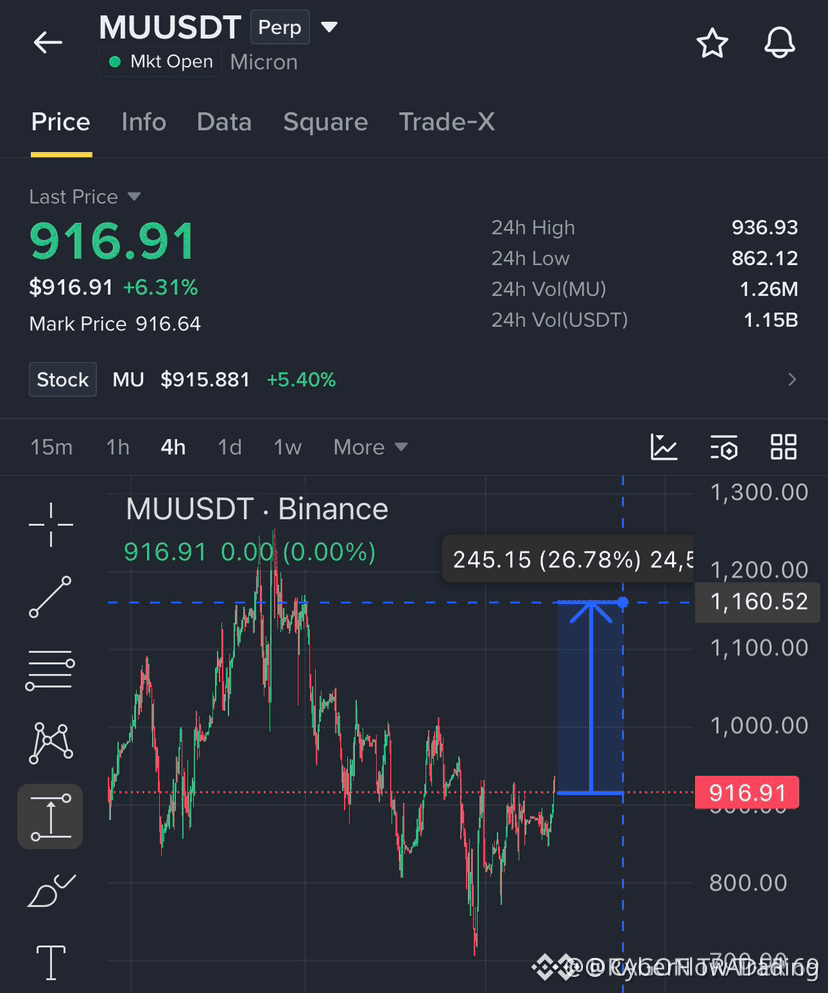This screenshot has height=993, width=828.
Task: Tap the Mkt Open status badge
Action: coord(160,61)
